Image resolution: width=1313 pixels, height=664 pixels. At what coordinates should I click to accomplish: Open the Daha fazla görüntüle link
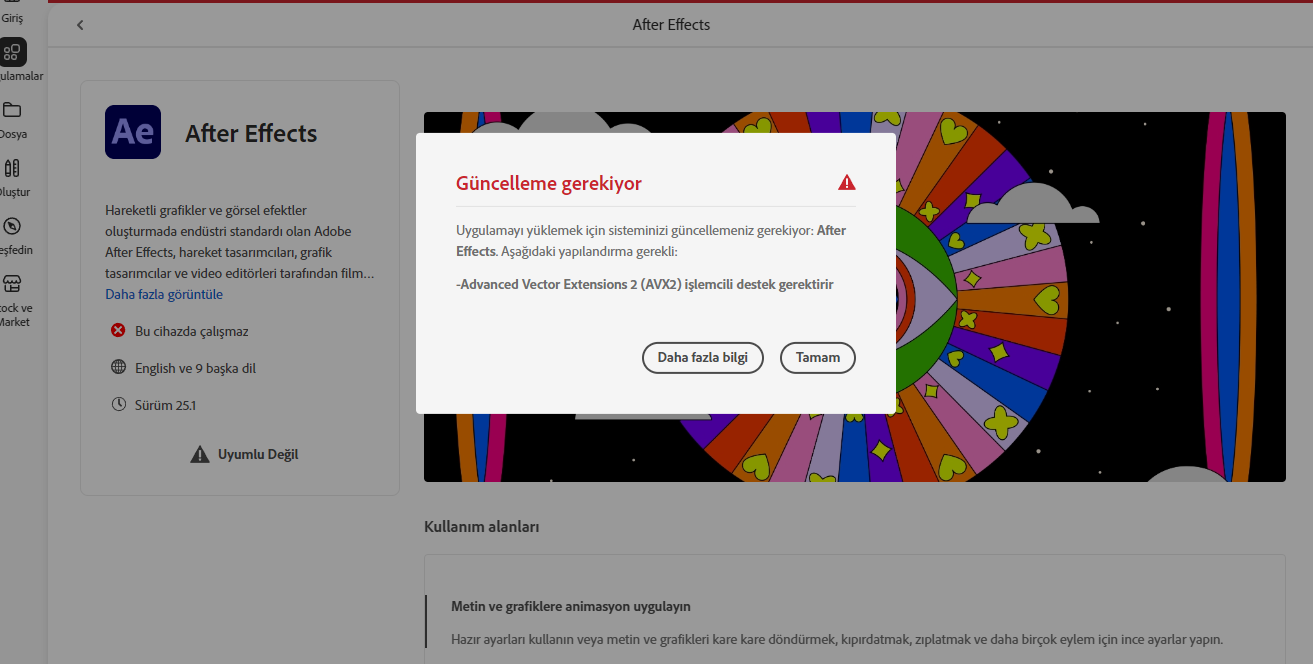point(164,294)
